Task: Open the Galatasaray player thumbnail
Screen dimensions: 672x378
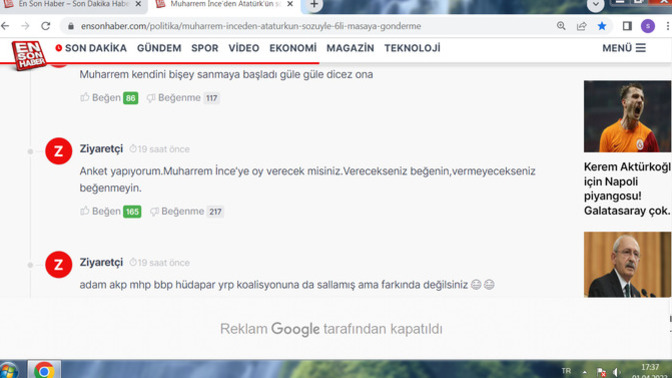Action: [x=627, y=116]
